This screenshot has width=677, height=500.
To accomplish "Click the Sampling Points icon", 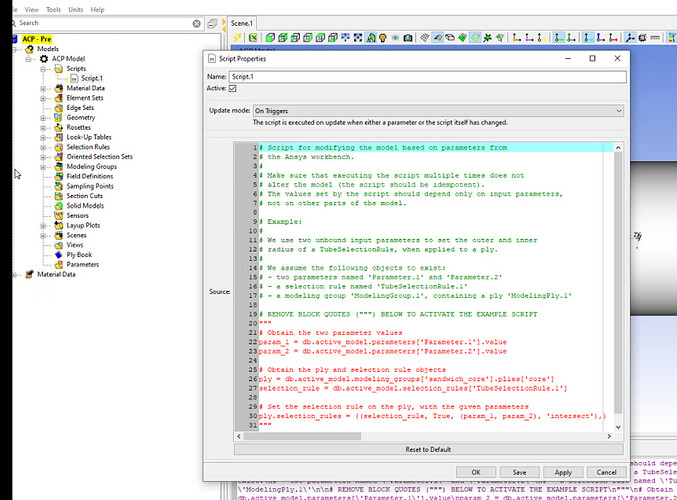I will 59,186.
